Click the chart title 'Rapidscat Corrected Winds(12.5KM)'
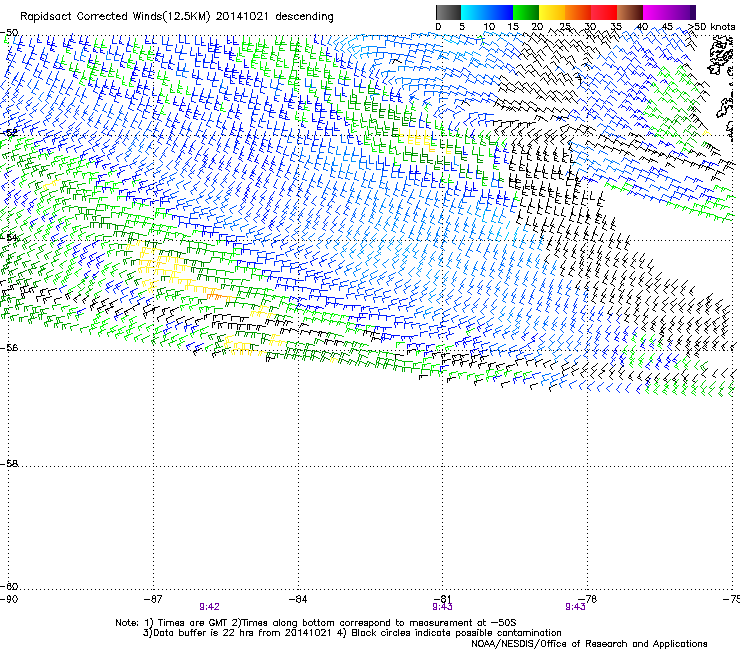Viewport: 740px width, 650px height. pos(115,17)
